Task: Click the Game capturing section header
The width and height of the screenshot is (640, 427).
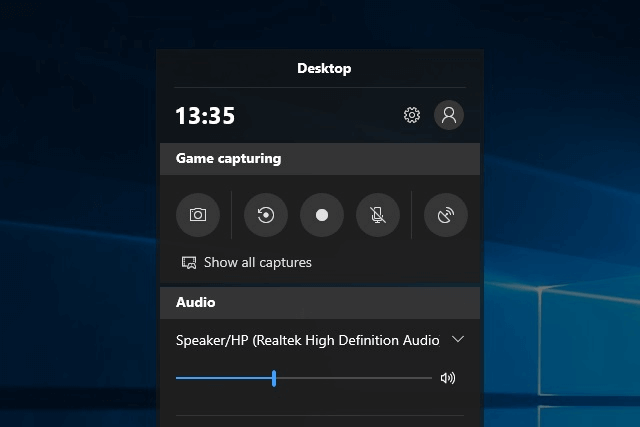Action: tap(320, 159)
